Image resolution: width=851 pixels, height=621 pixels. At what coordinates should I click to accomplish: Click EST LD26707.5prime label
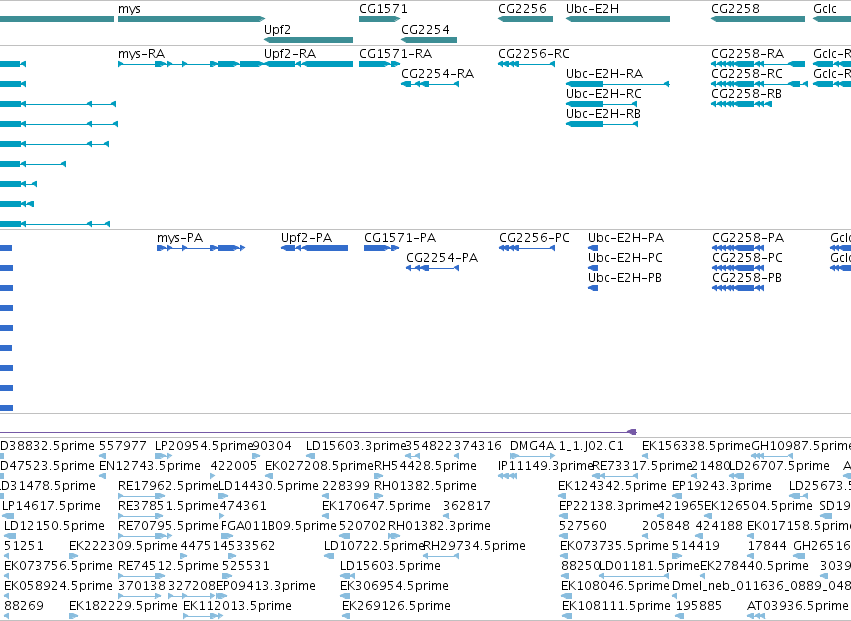[x=779, y=466]
